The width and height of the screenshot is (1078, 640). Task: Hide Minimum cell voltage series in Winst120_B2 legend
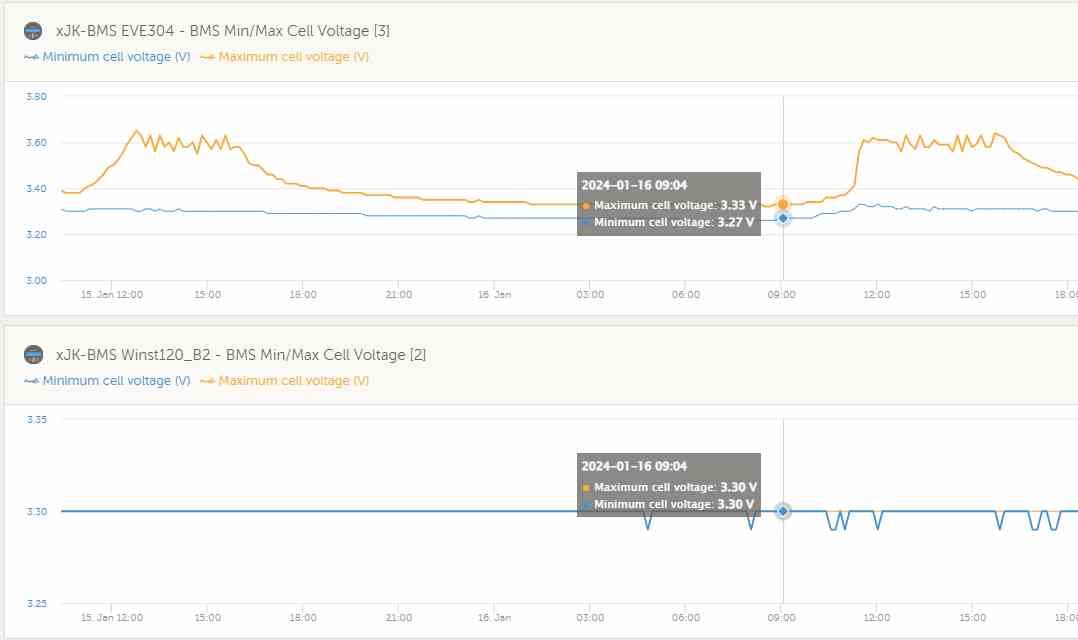pyautogui.click(x=107, y=381)
